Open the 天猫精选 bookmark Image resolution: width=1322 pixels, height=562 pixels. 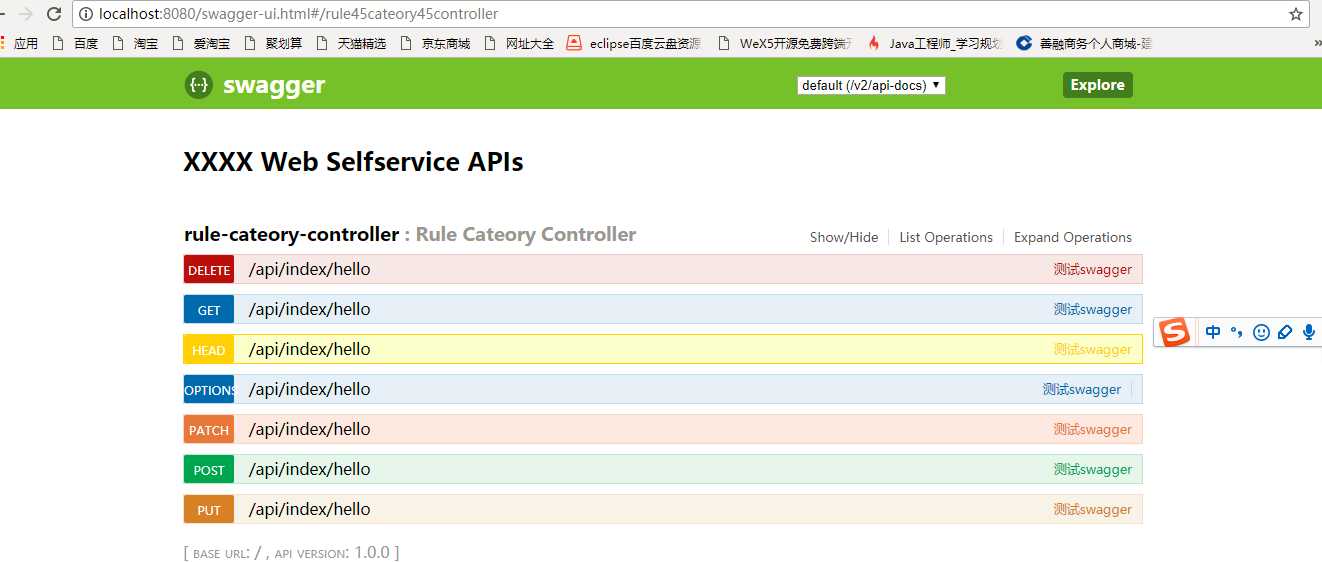(x=351, y=43)
